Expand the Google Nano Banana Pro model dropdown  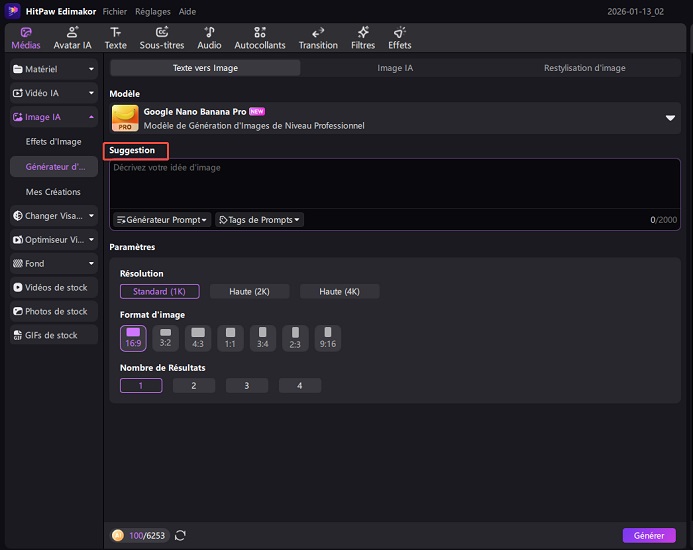670,118
